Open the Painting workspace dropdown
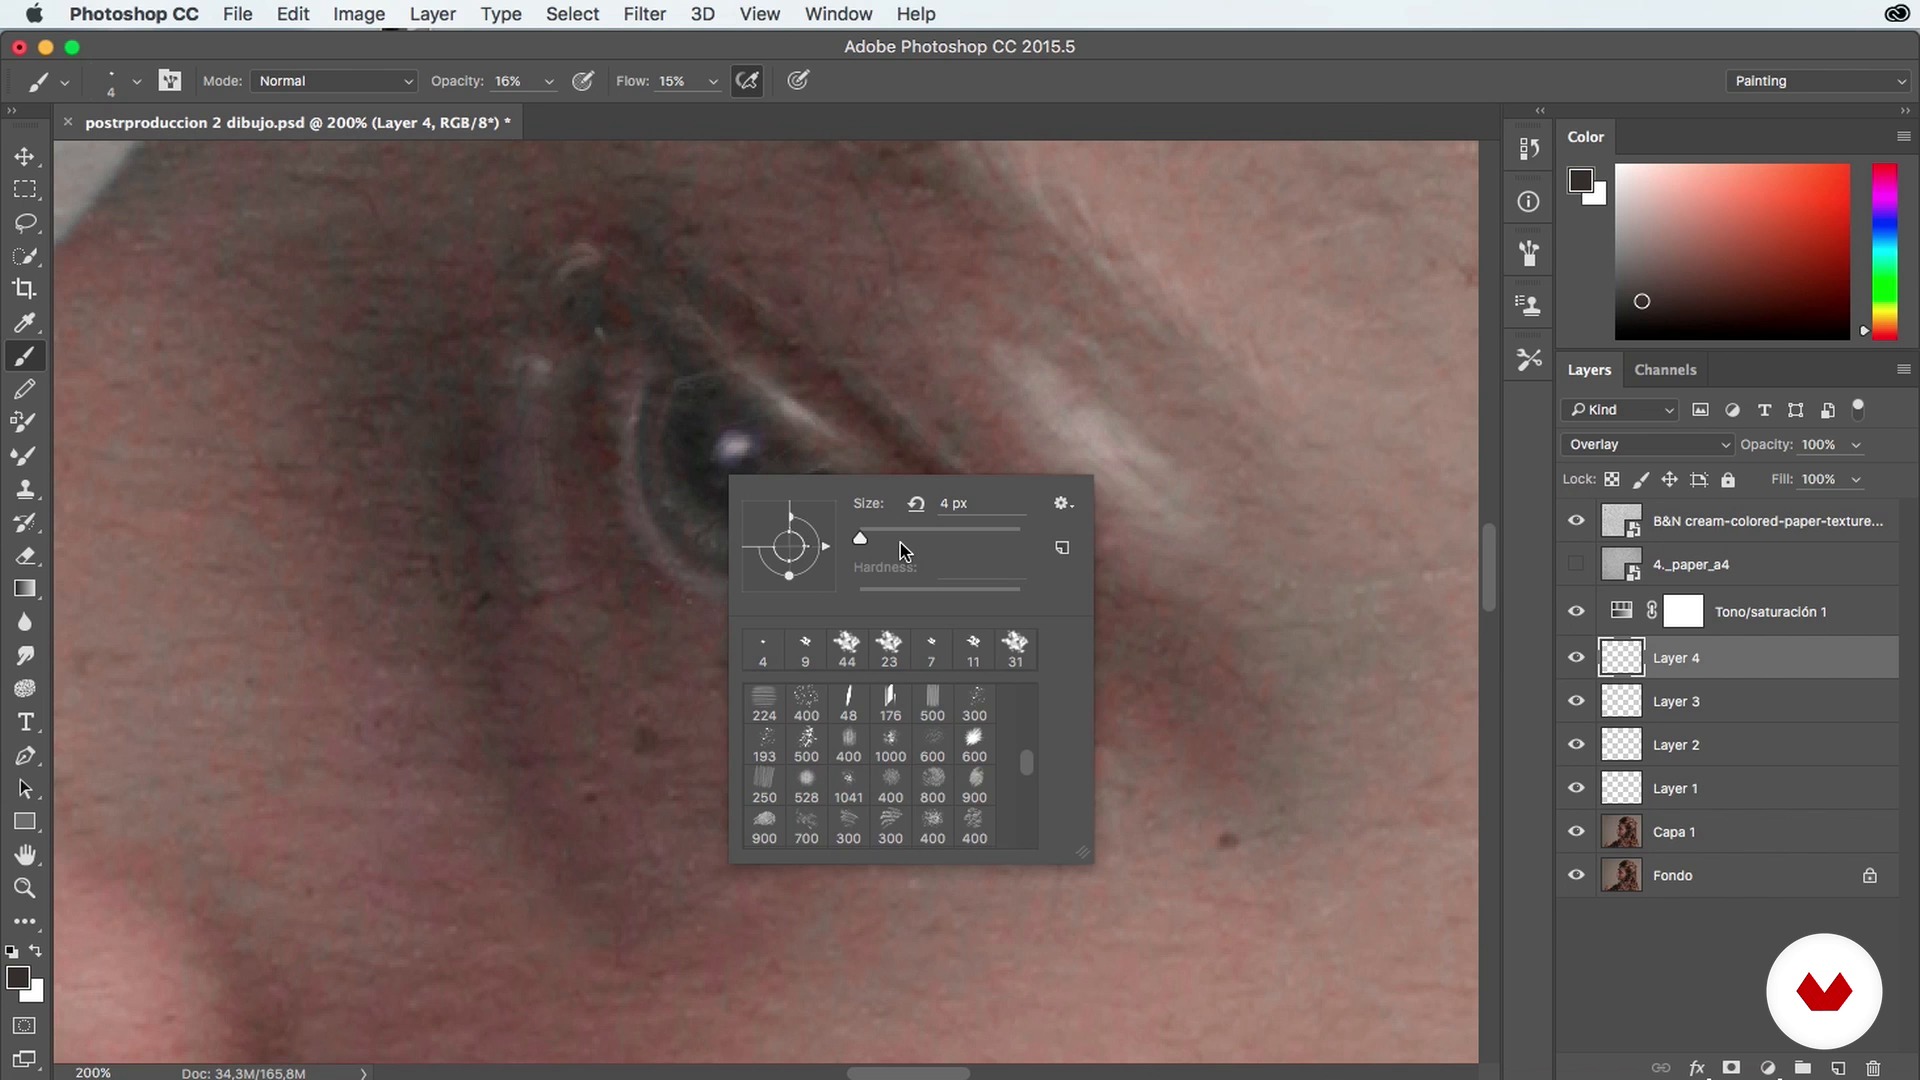This screenshot has height=1080, width=1920. click(1818, 81)
